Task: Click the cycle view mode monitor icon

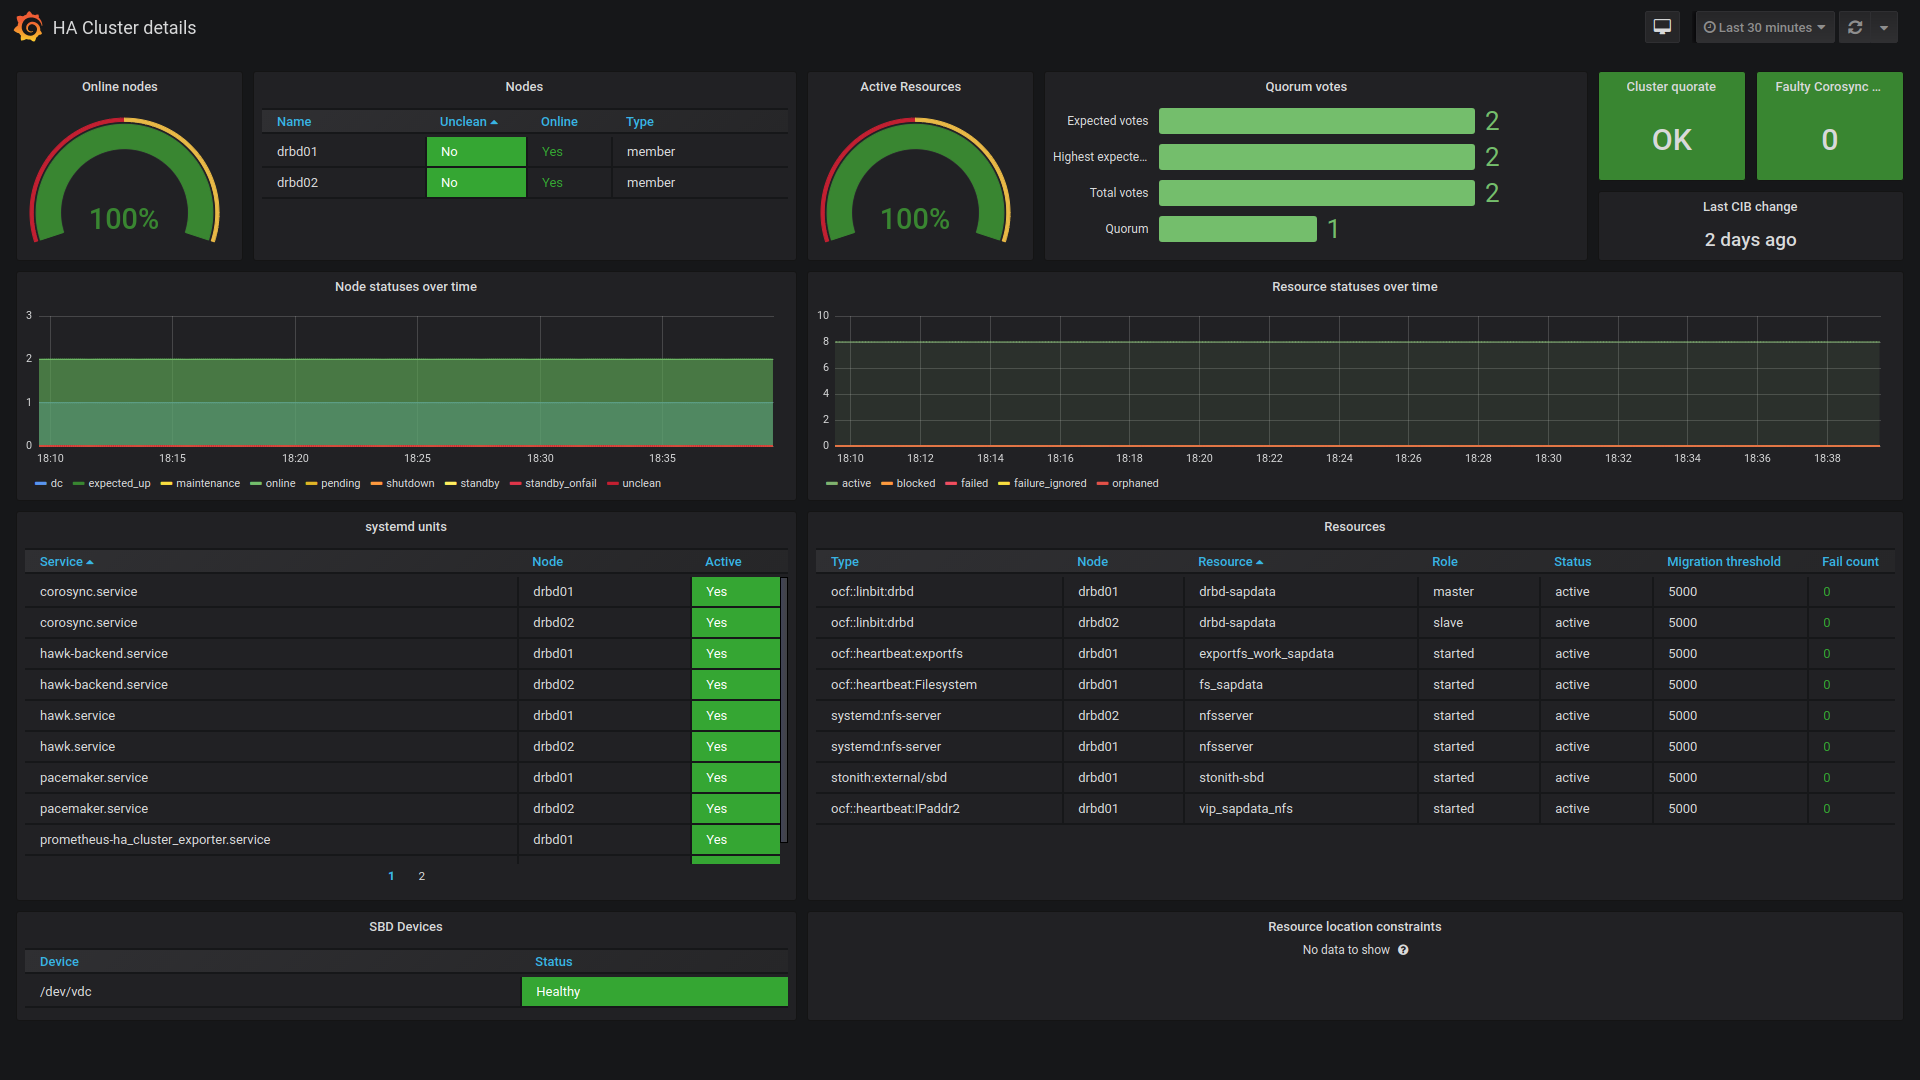Action: point(1662,27)
